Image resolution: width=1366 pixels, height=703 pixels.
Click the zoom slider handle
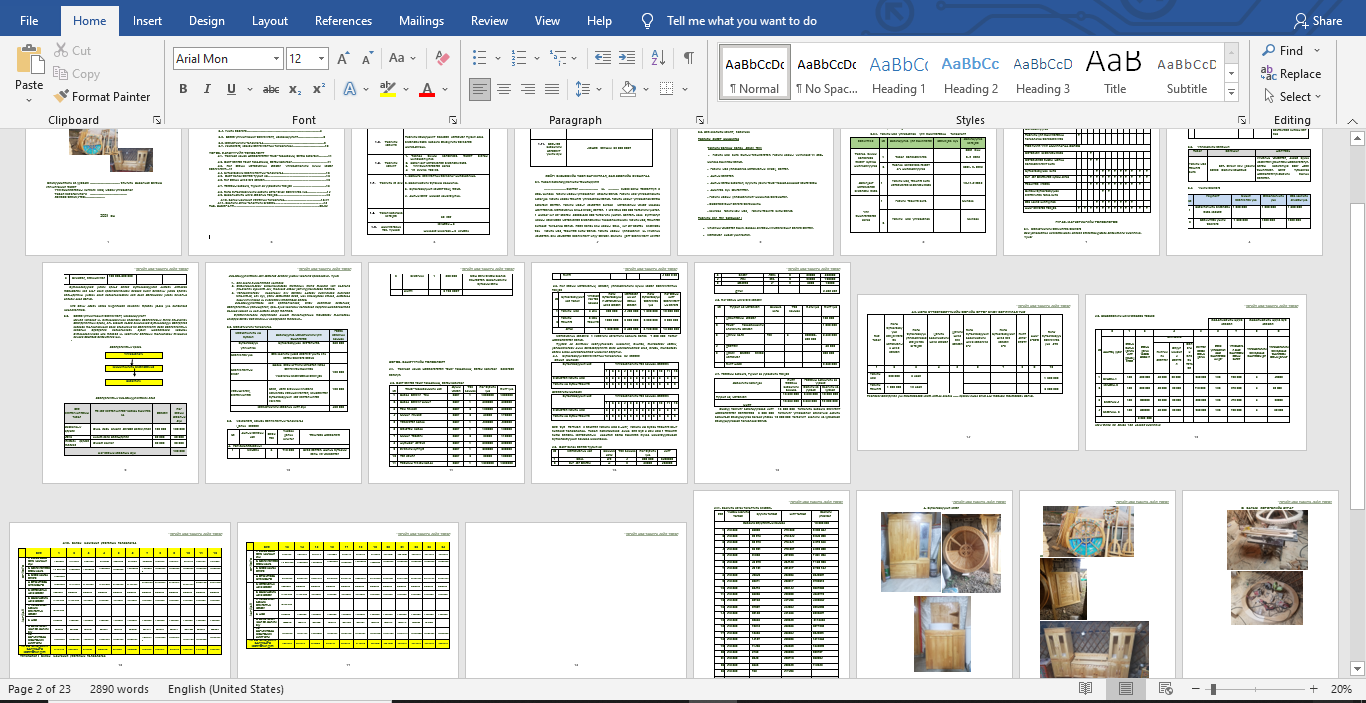[x=1213, y=689]
